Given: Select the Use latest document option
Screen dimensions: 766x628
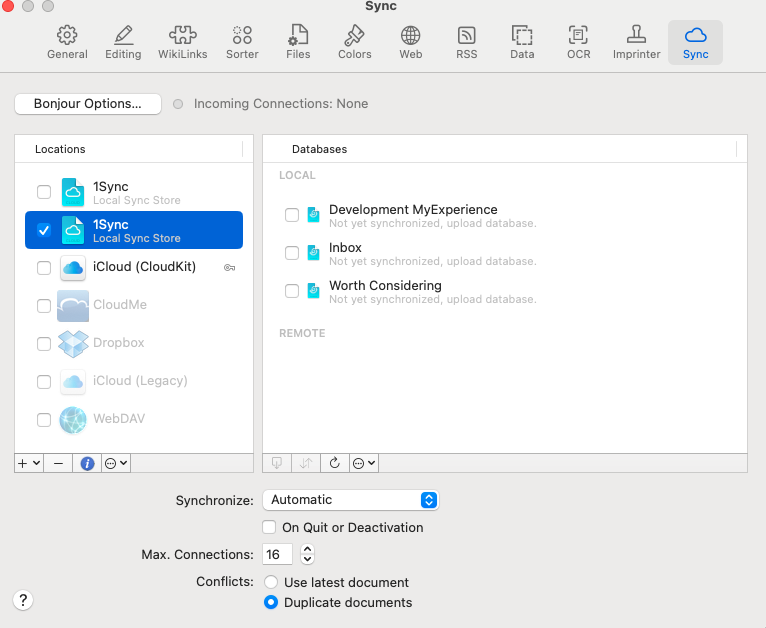Looking at the screenshot, I should point(271,582).
